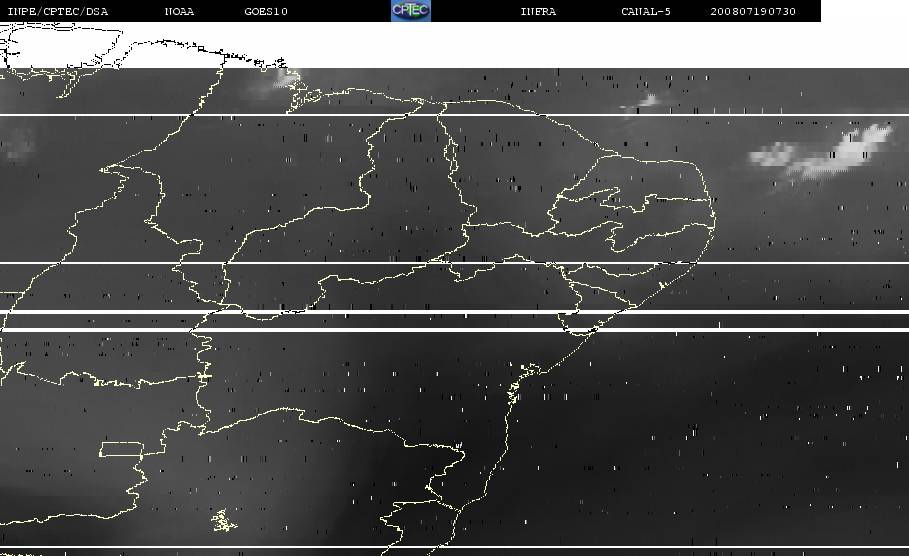Screen dimensions: 909x556
Task: Click the small irregular outline near bottom
Action: click(x=223, y=520)
